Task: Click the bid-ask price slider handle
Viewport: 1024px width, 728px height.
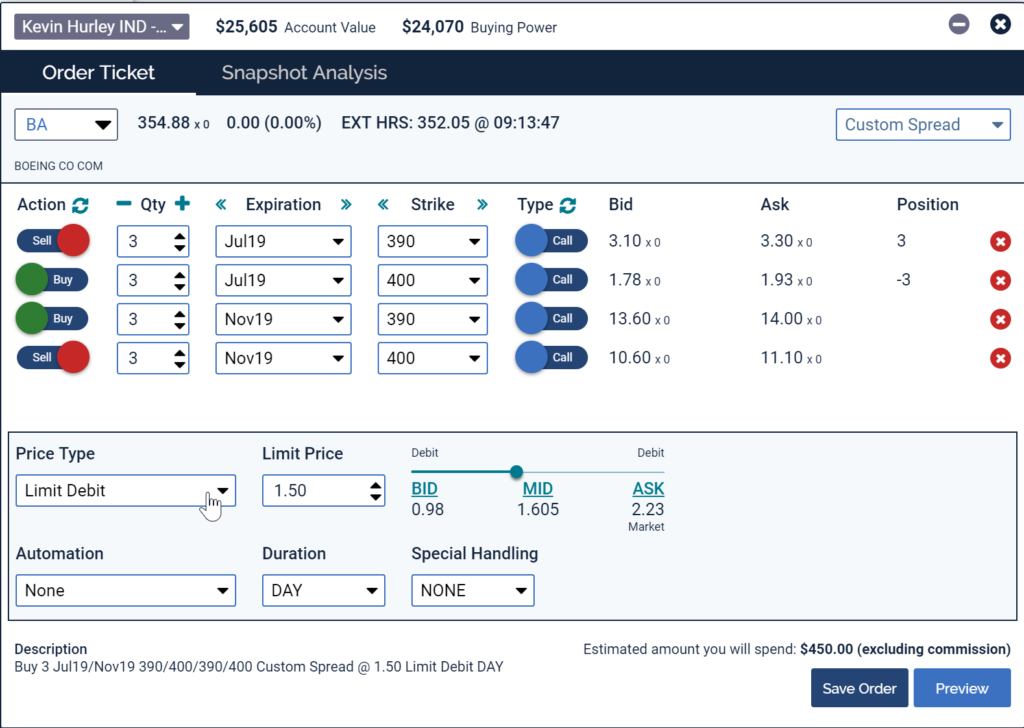Action: coord(516,472)
